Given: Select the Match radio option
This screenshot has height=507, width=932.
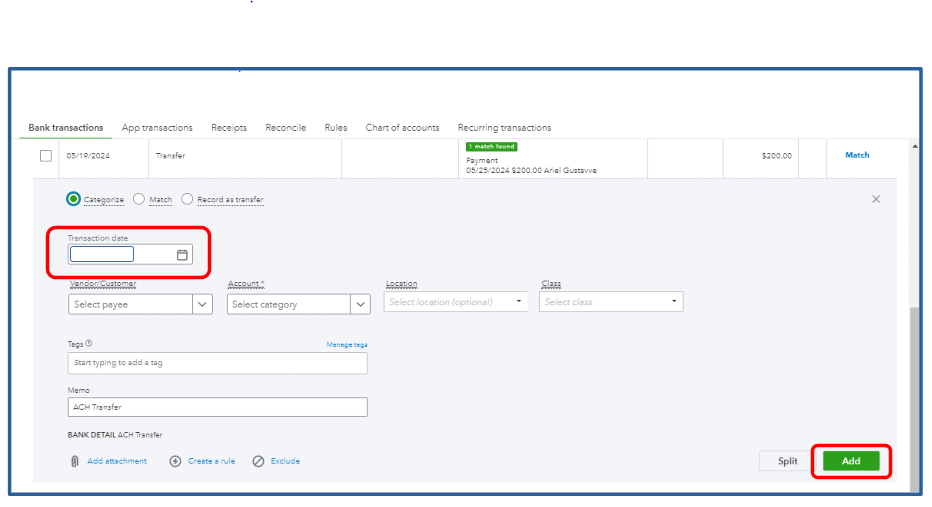Looking at the screenshot, I should pos(138,199).
